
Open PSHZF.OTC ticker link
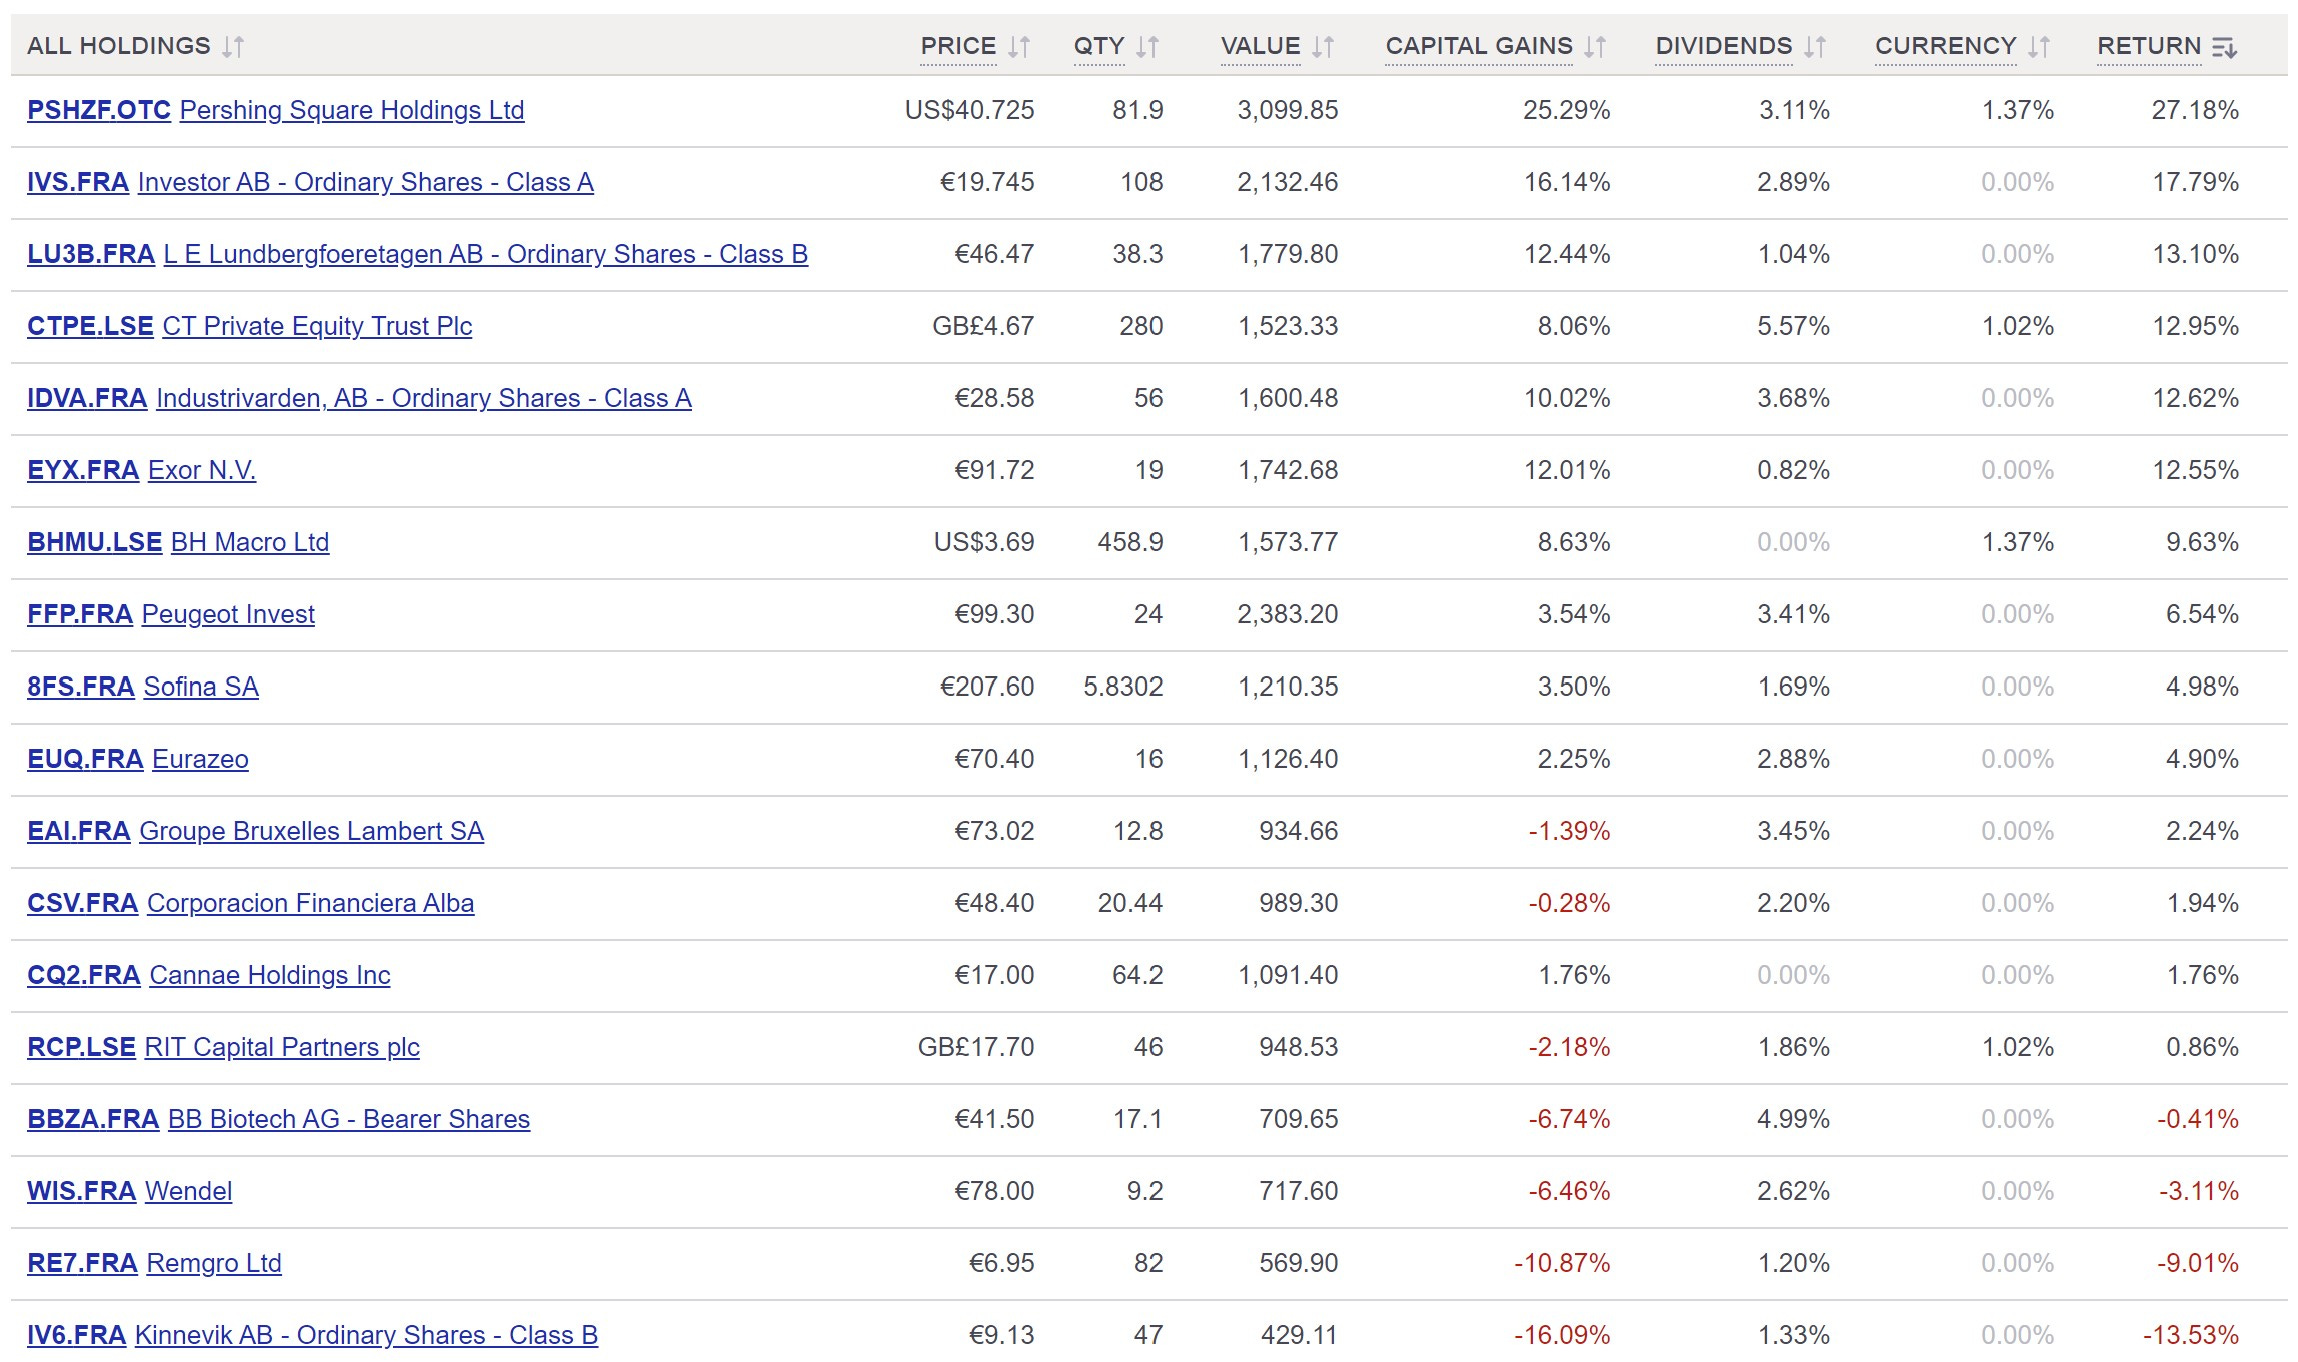[99, 110]
